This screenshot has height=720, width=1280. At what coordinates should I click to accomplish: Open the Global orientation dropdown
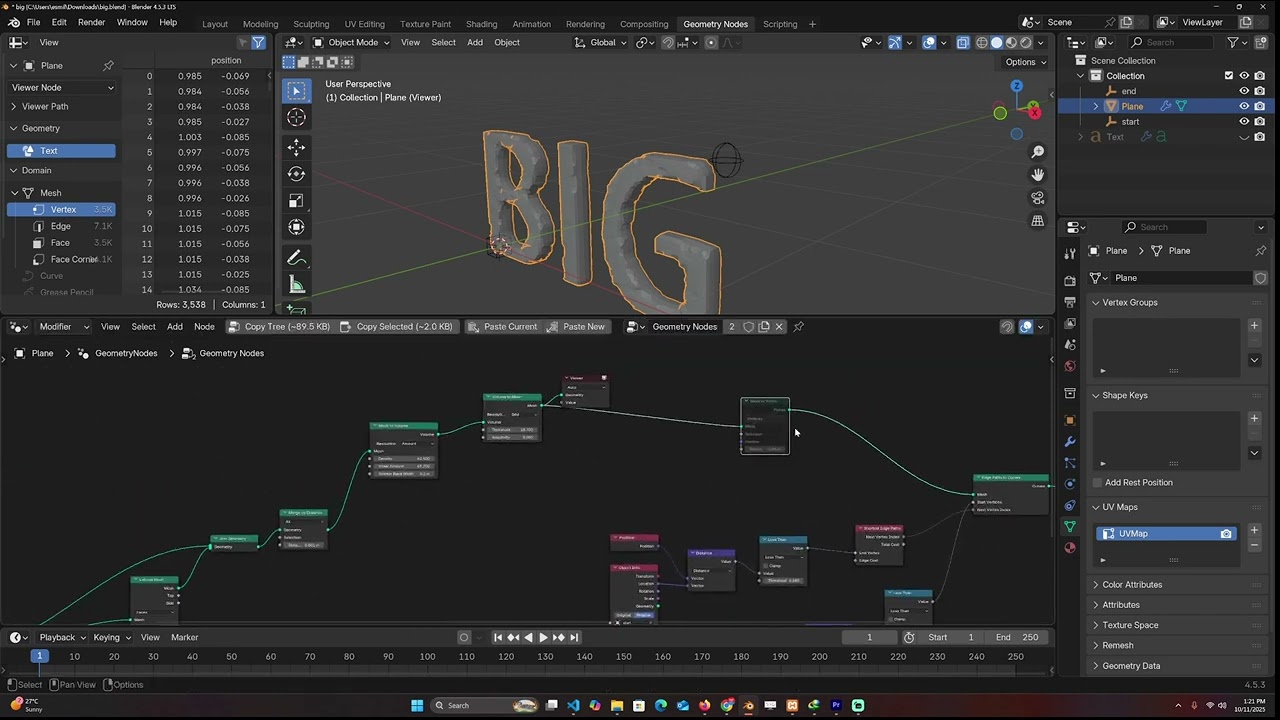coord(601,42)
